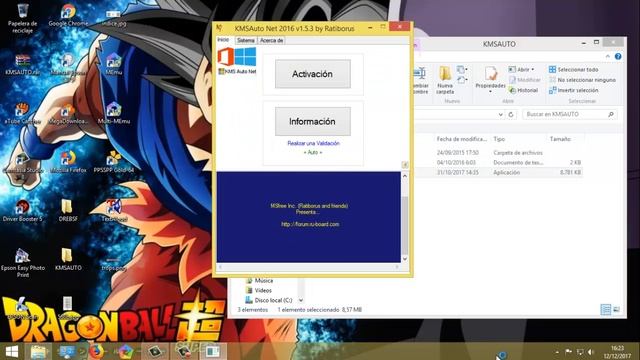Open the Epson Easy Photo Print shortcut

point(23,263)
